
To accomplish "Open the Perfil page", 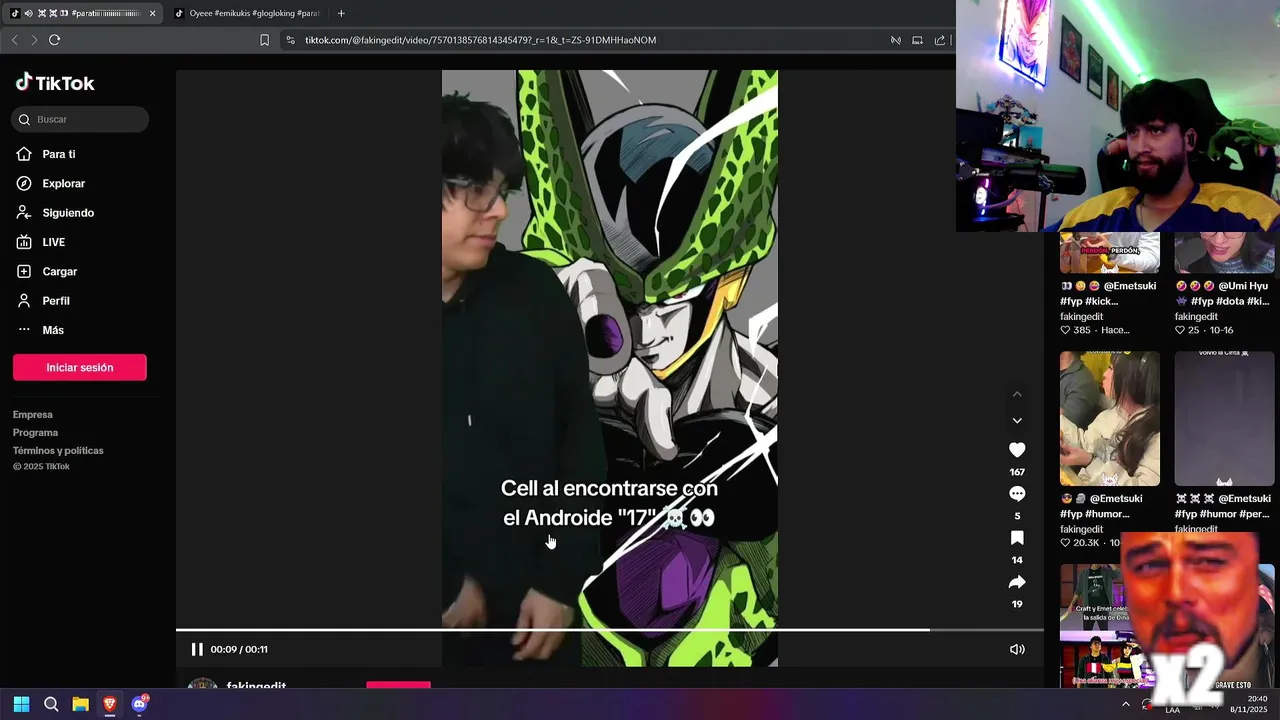I will coord(43,300).
